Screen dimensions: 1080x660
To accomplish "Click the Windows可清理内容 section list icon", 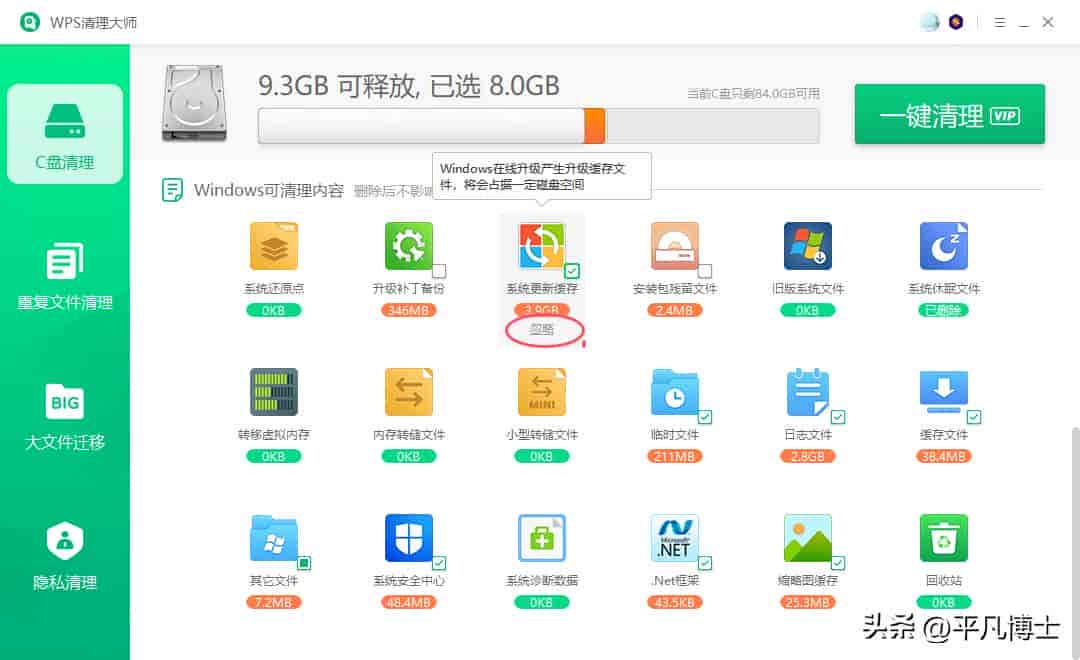I will click(172, 189).
